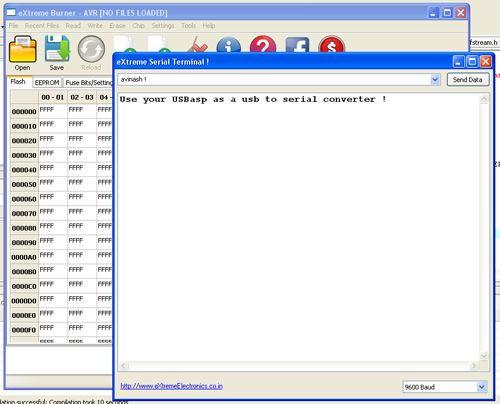Viewport: 500px width, 404px height.
Task: Open the Tools menu
Action: pos(188,26)
